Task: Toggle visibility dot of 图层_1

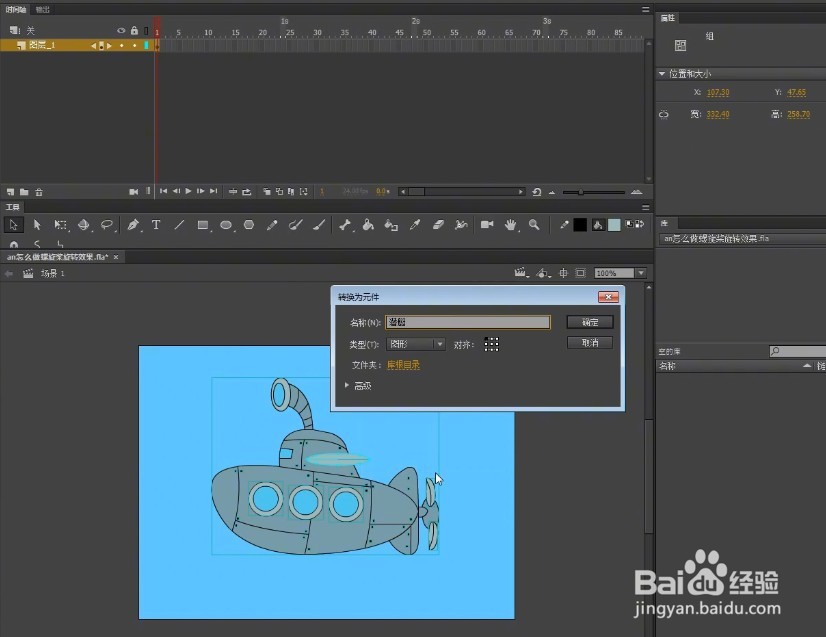Action: click(x=122, y=46)
